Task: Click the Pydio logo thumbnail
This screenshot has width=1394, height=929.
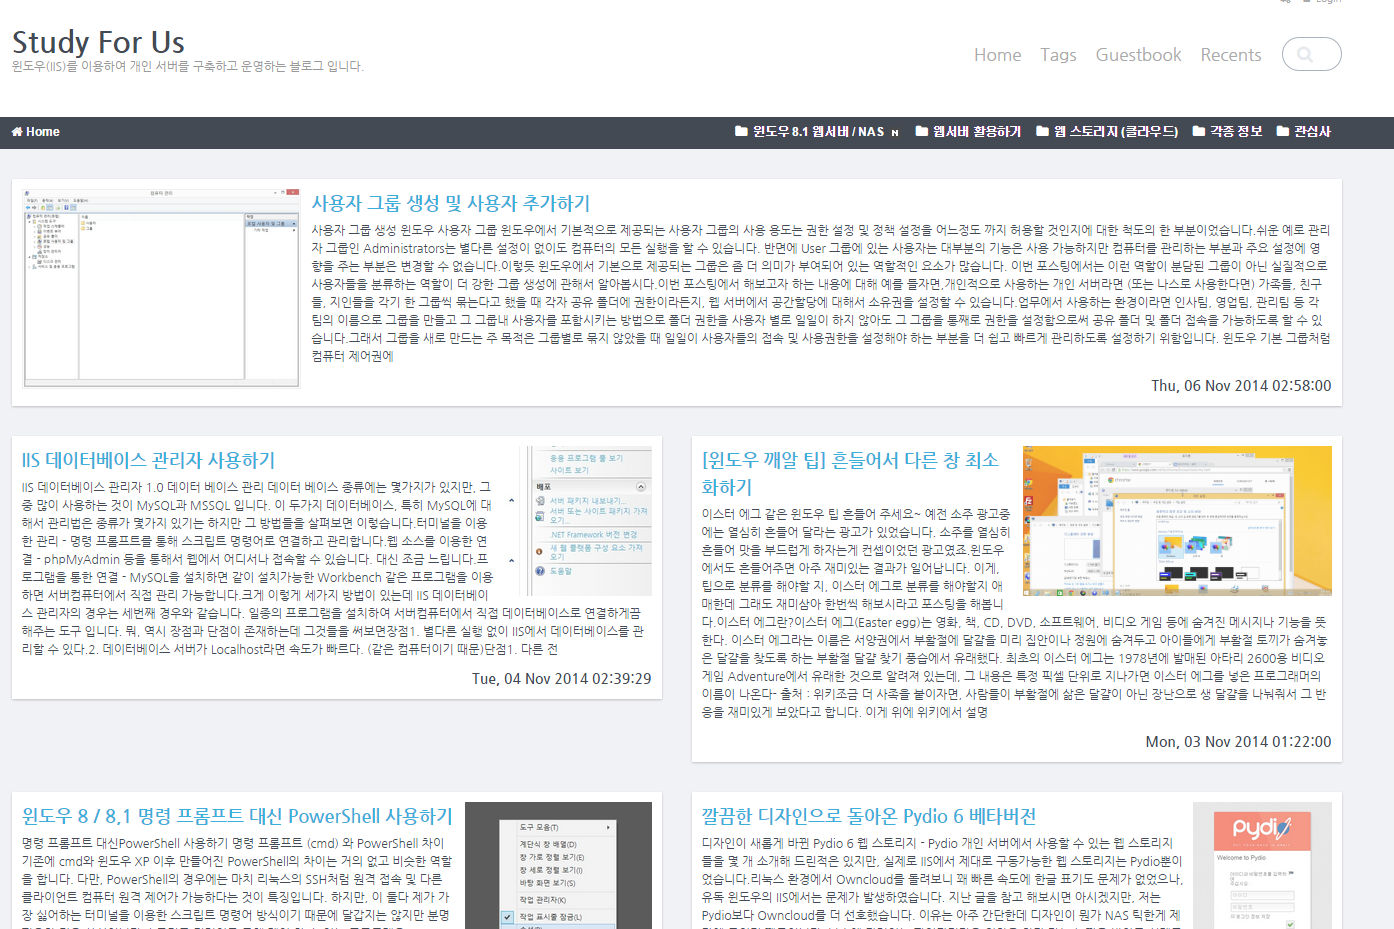Action: click(x=1262, y=865)
